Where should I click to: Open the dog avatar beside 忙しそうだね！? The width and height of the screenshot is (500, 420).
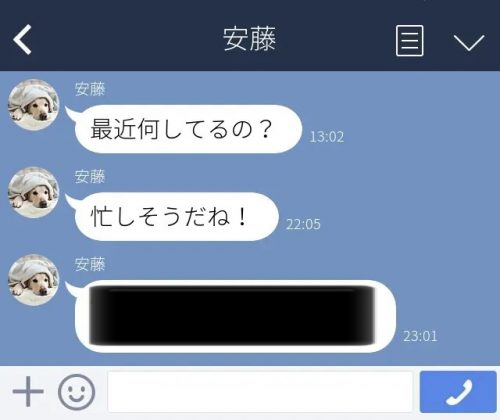(x=33, y=192)
